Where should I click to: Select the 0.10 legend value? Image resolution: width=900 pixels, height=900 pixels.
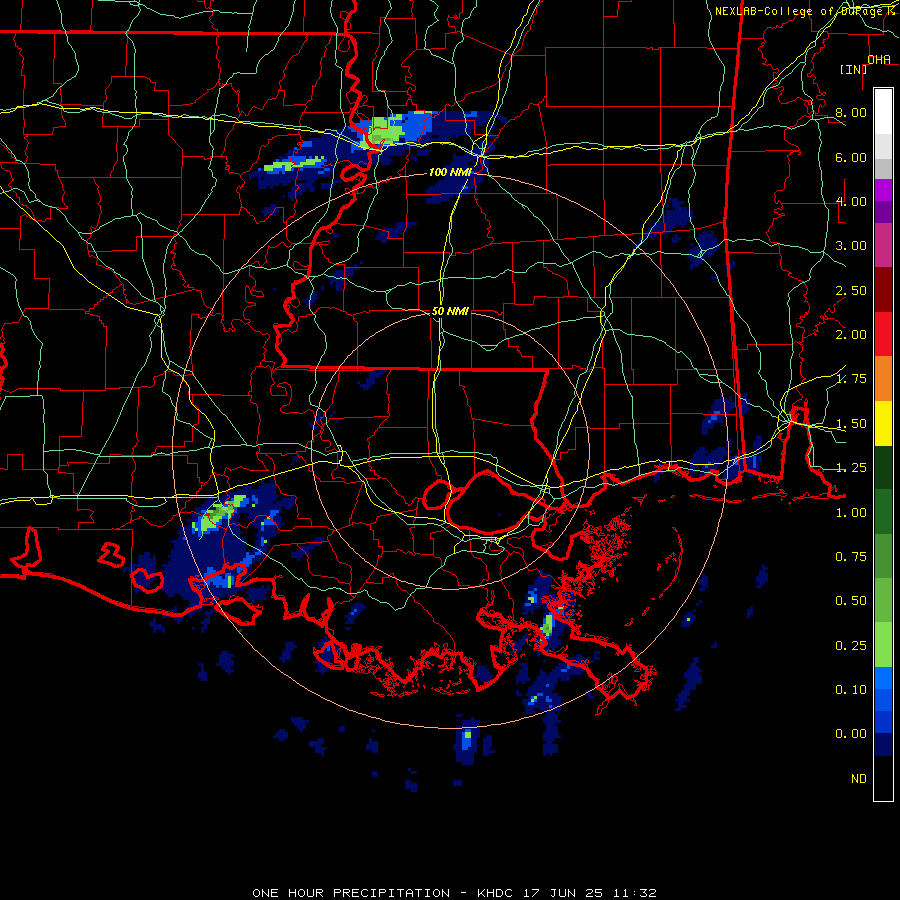pos(851,690)
